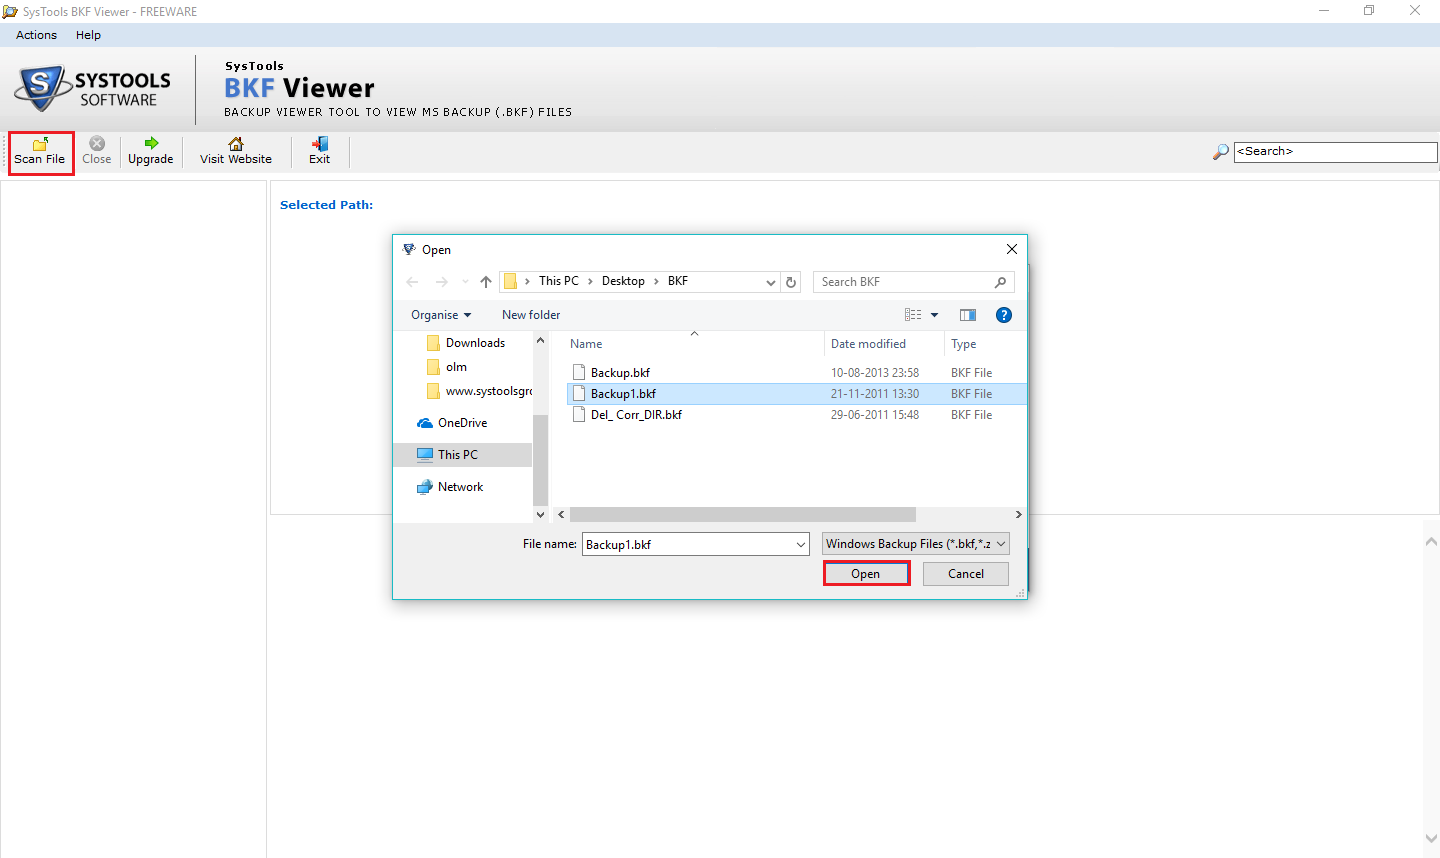Image resolution: width=1440 pixels, height=858 pixels.
Task: Click New folder in dialog
Action: point(531,315)
